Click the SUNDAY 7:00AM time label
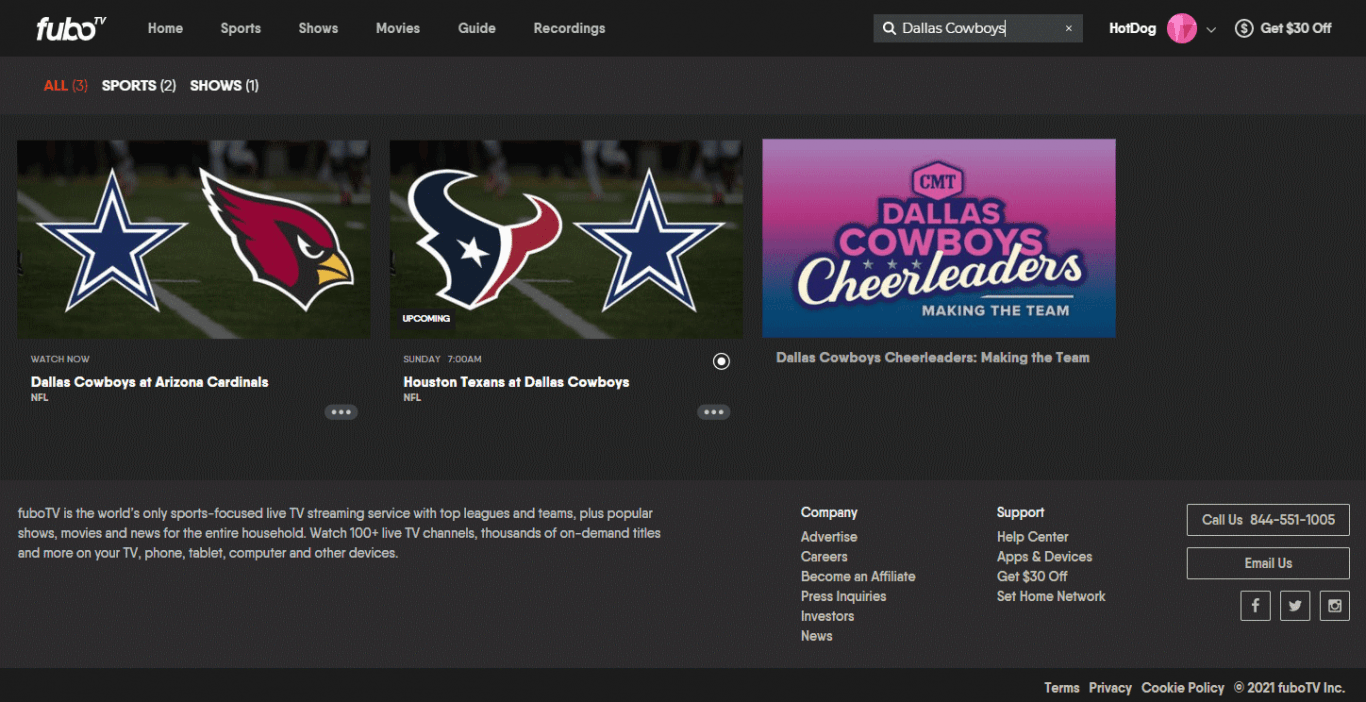The width and height of the screenshot is (1366, 702). pos(443,359)
